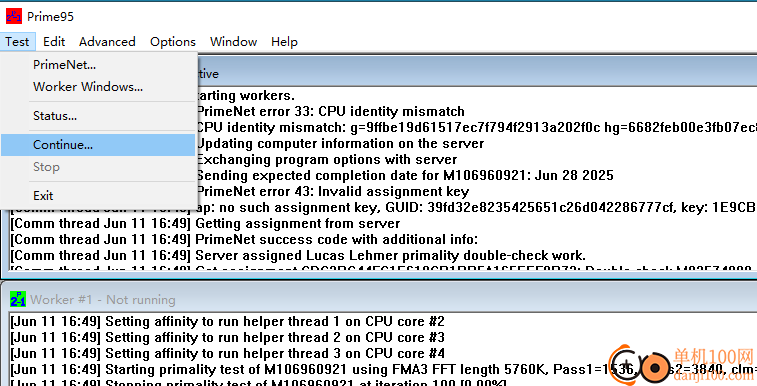The height and width of the screenshot is (386, 757).
Task: Open the Status... menu entry
Action: pyautogui.click(x=98, y=116)
